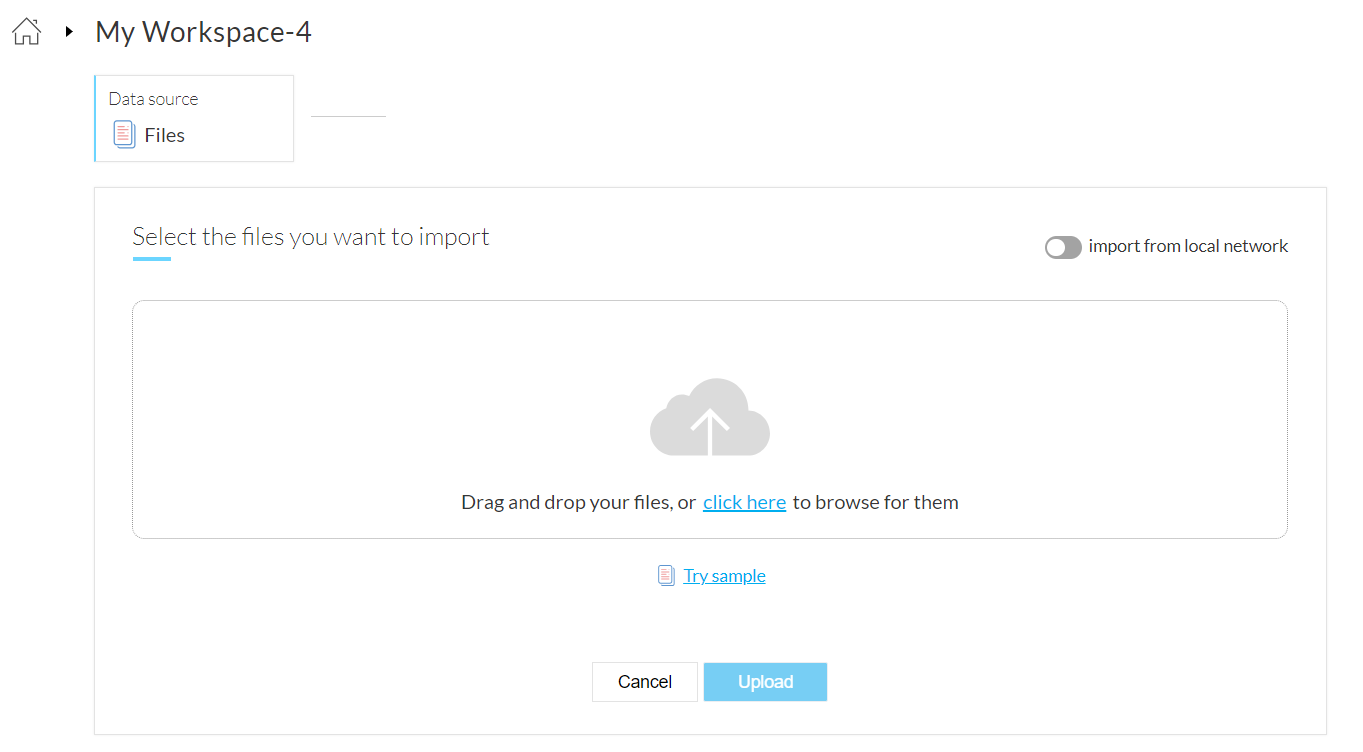Click the "Files" text in the step card
1363x752 pixels.
(x=164, y=135)
